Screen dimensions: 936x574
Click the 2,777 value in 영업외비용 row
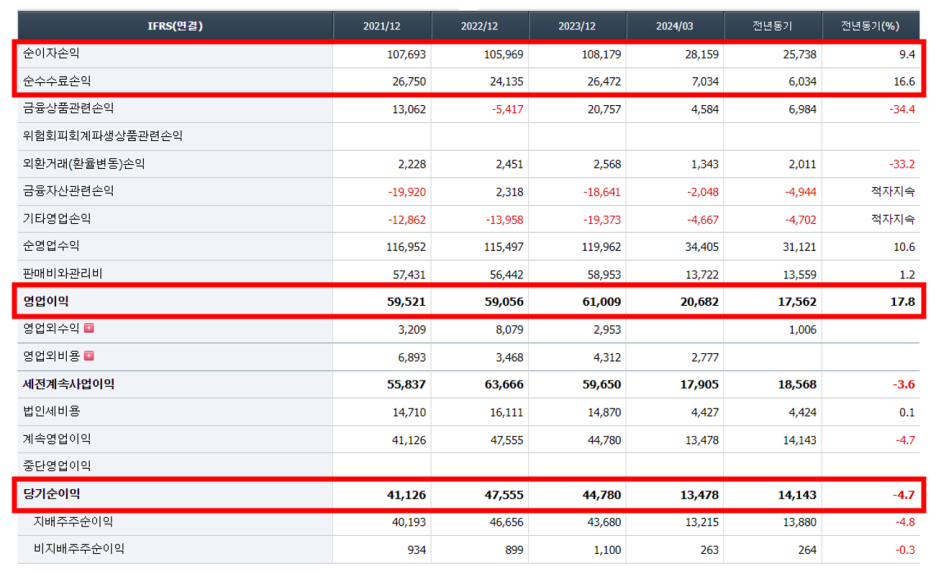[705, 357]
